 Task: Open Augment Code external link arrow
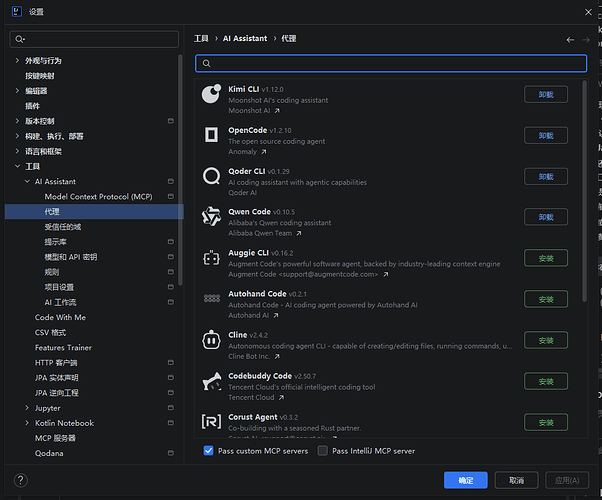pos(385,274)
